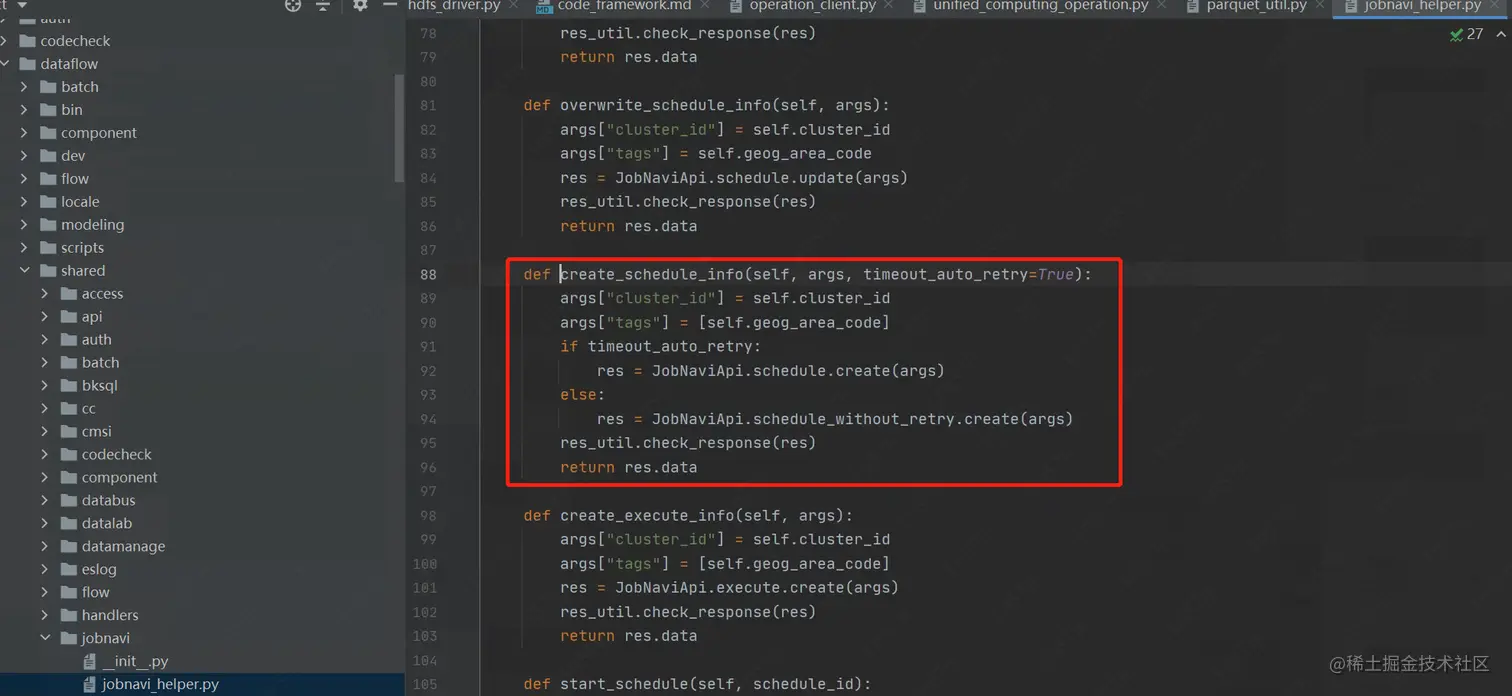Click the access folder icon

[x=69, y=294]
